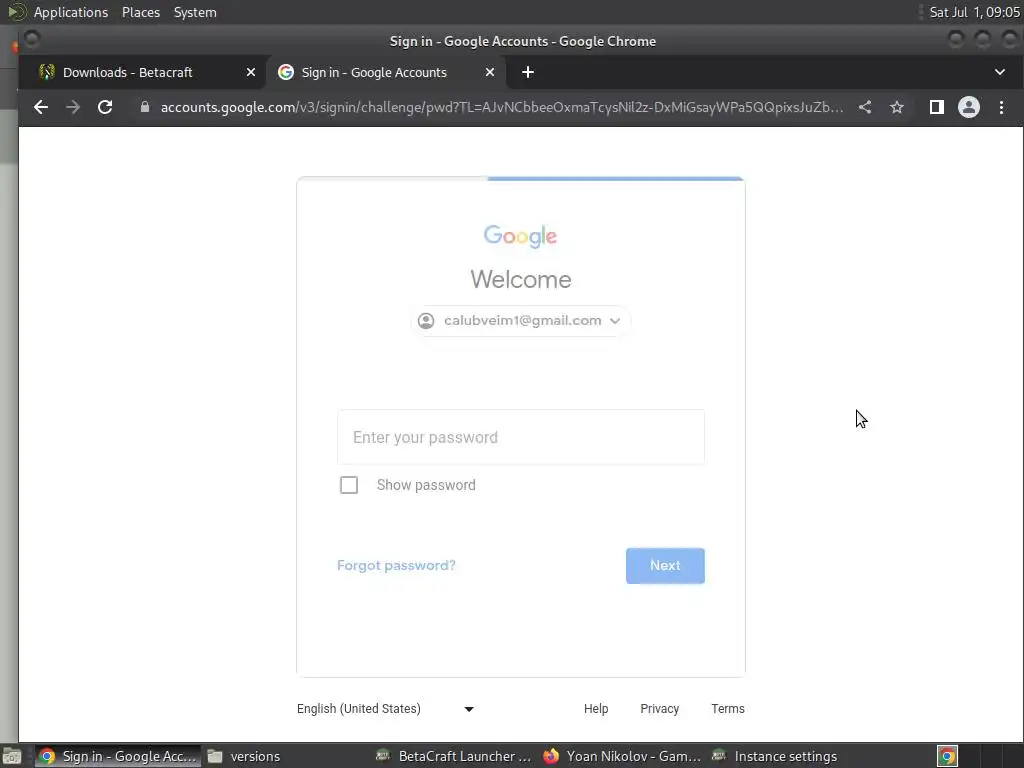Click the account avatar icon beside the email
This screenshot has height=768, width=1024.
[x=426, y=321]
